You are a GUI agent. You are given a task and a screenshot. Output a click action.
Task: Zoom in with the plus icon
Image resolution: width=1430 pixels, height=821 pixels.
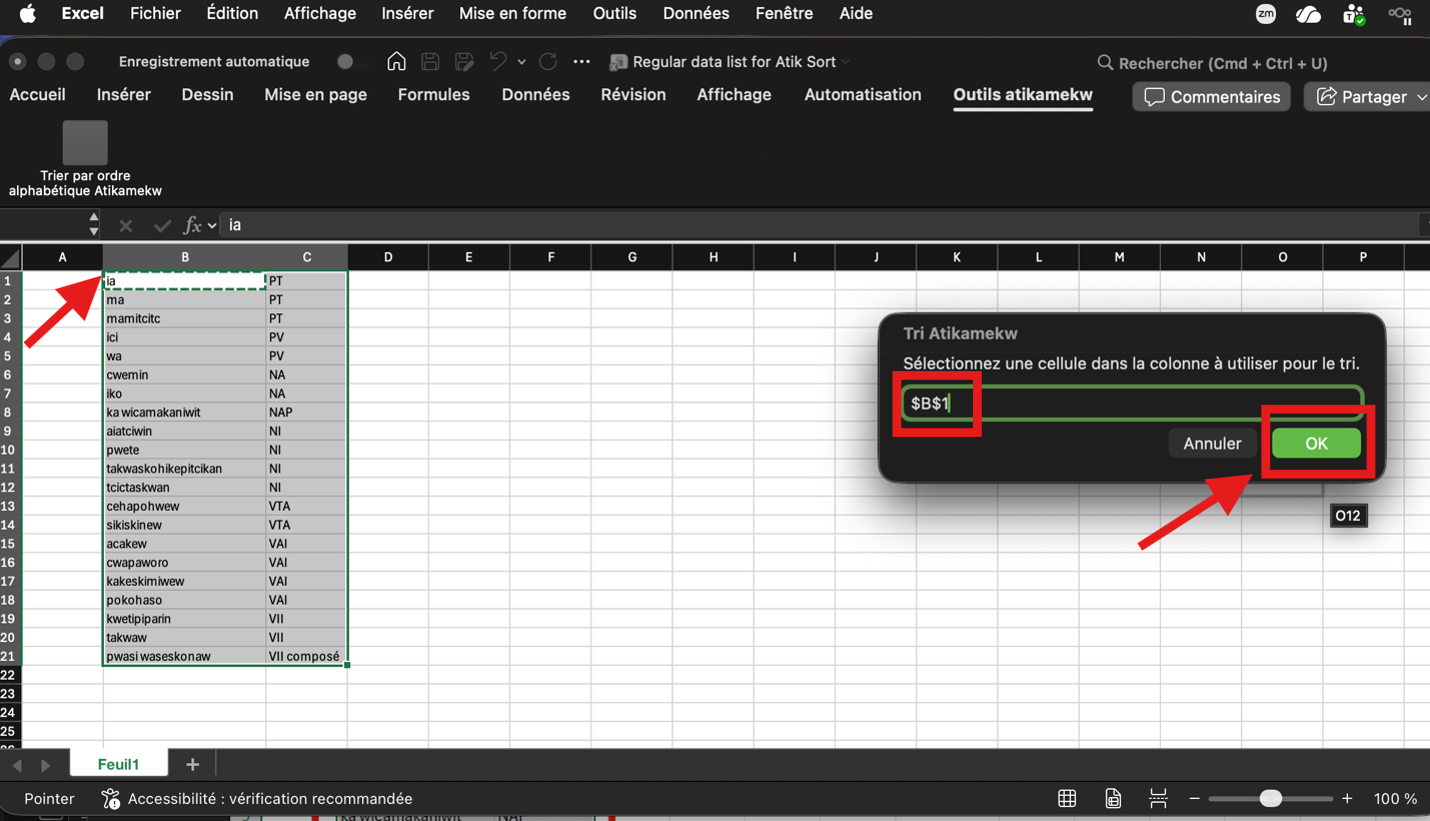coord(1347,798)
